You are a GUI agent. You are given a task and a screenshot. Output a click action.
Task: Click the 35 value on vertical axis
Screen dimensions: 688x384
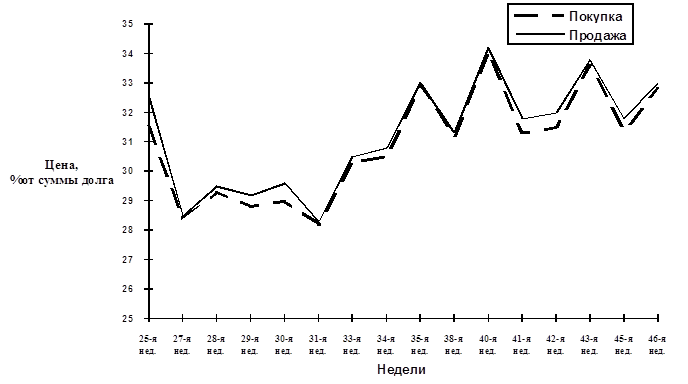(x=128, y=24)
